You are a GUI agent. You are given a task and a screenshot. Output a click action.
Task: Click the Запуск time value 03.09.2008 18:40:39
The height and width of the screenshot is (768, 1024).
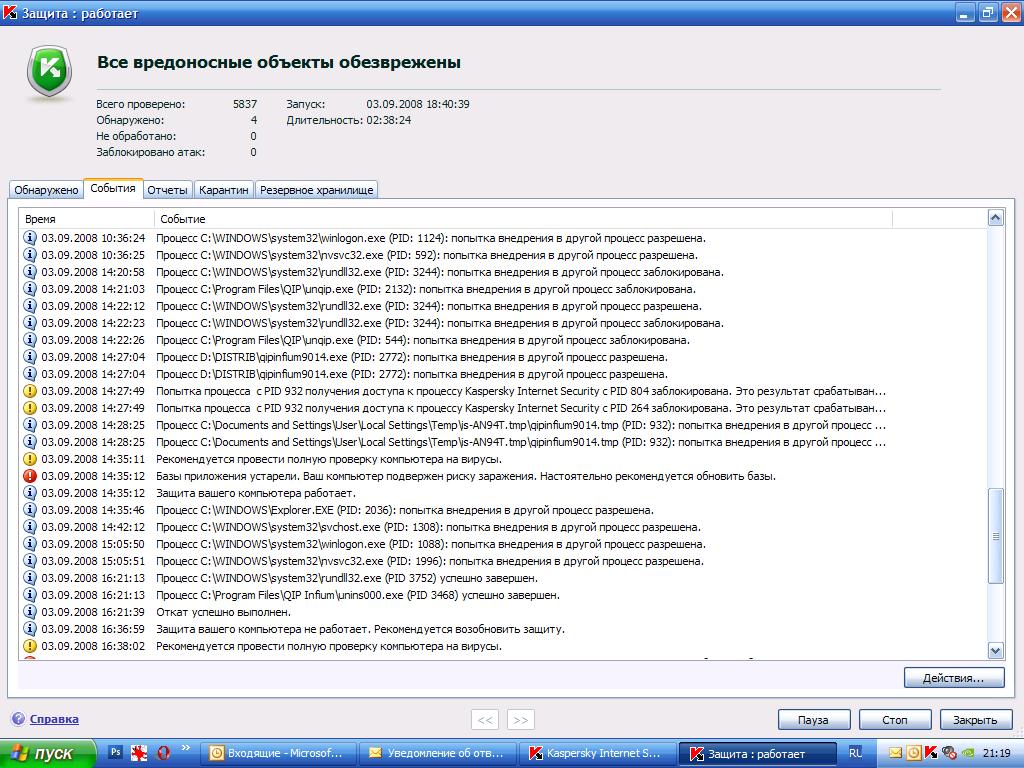coord(418,104)
